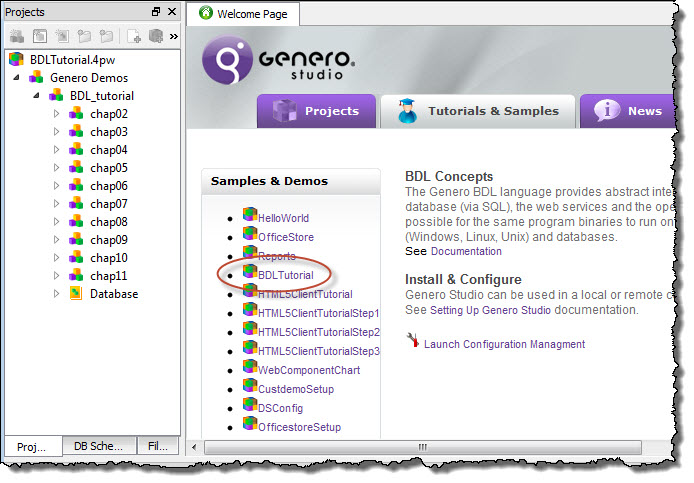The image size is (694, 483).
Task: Click the Database node icon in tree
Action: tap(76, 294)
